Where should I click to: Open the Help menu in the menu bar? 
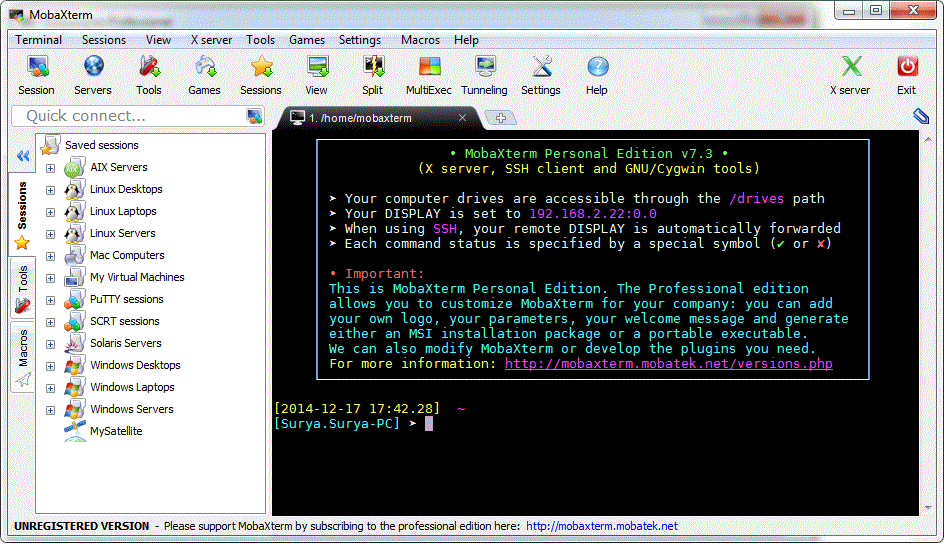[466, 40]
